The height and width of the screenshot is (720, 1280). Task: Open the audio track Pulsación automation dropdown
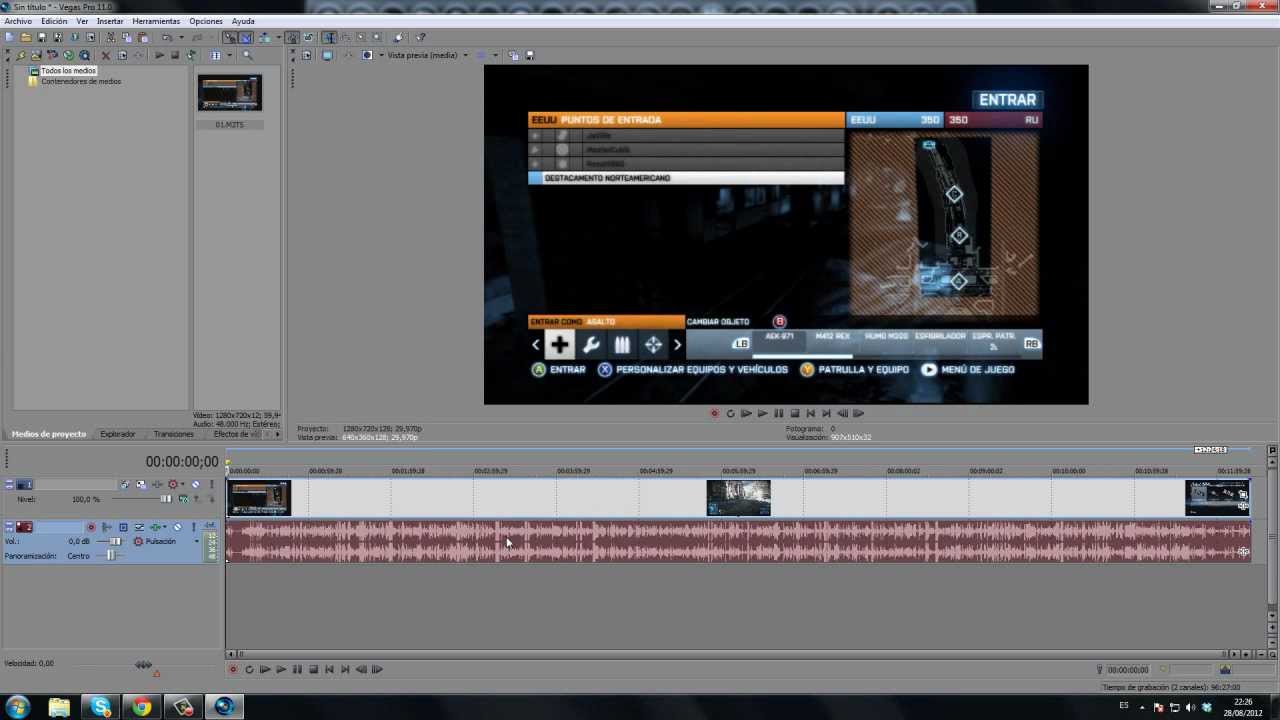197,541
